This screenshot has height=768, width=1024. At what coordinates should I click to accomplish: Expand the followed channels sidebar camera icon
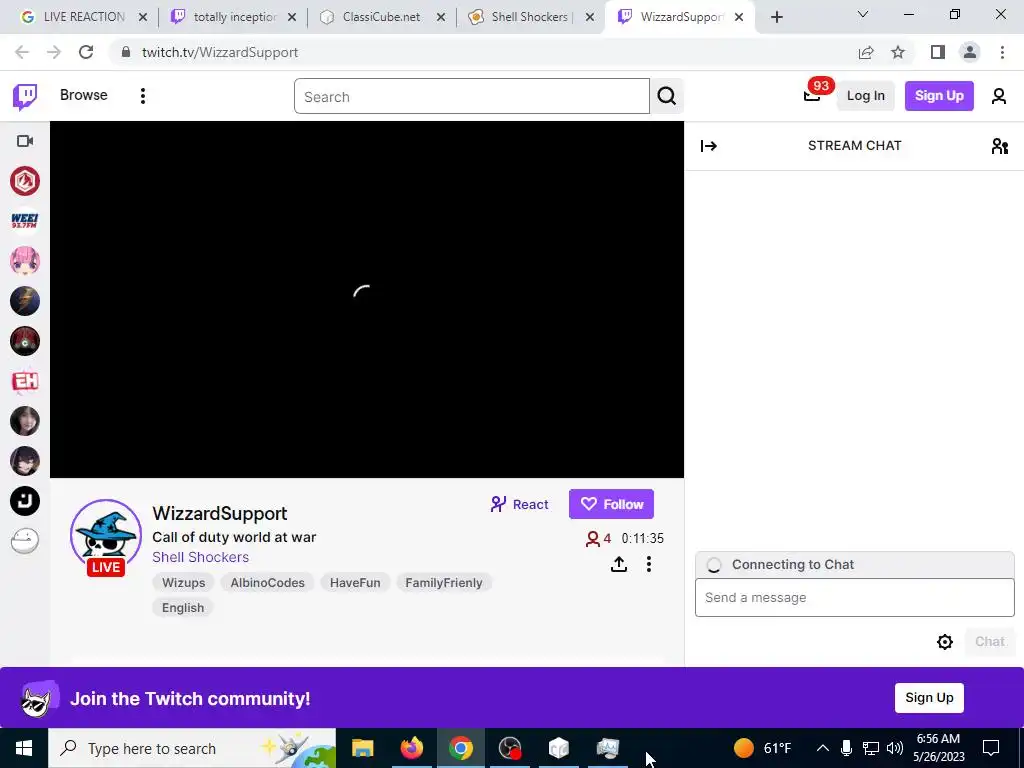pos(25,141)
